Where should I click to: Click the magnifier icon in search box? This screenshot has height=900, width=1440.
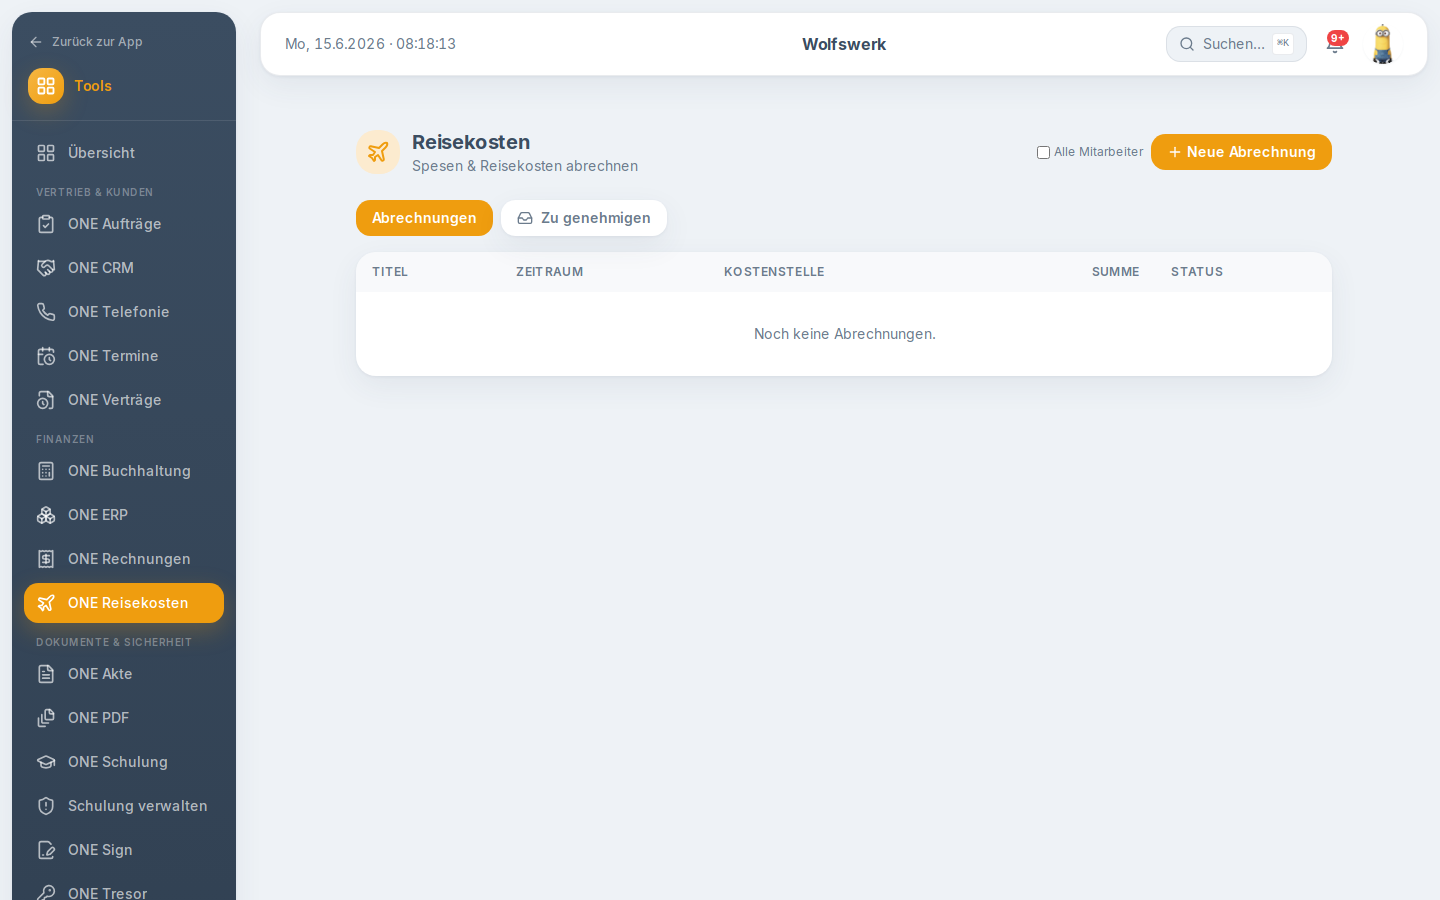(x=1187, y=44)
